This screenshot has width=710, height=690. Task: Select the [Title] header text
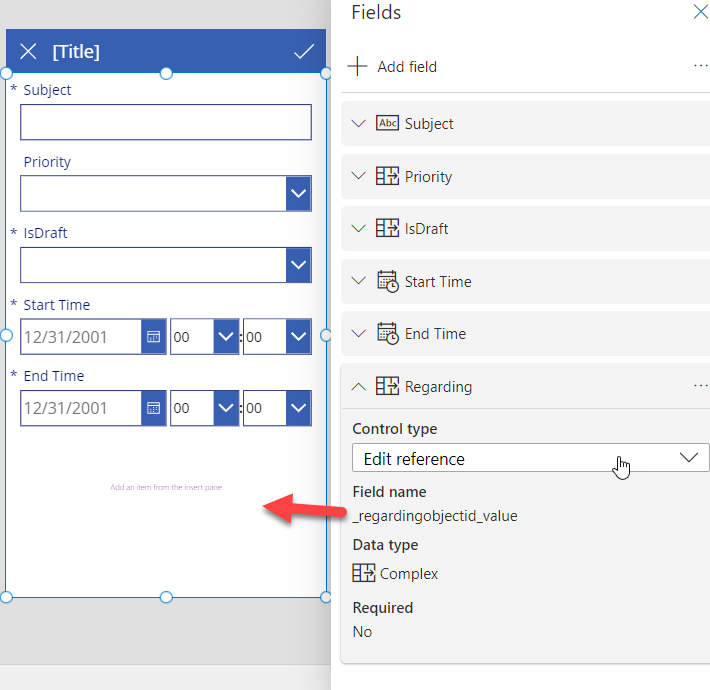click(76, 52)
